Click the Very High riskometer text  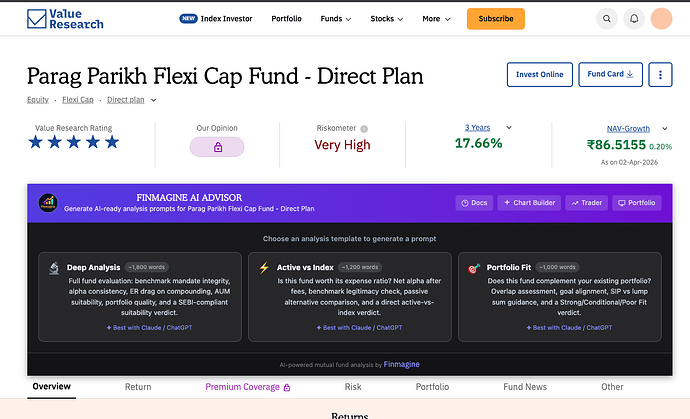[342, 145]
